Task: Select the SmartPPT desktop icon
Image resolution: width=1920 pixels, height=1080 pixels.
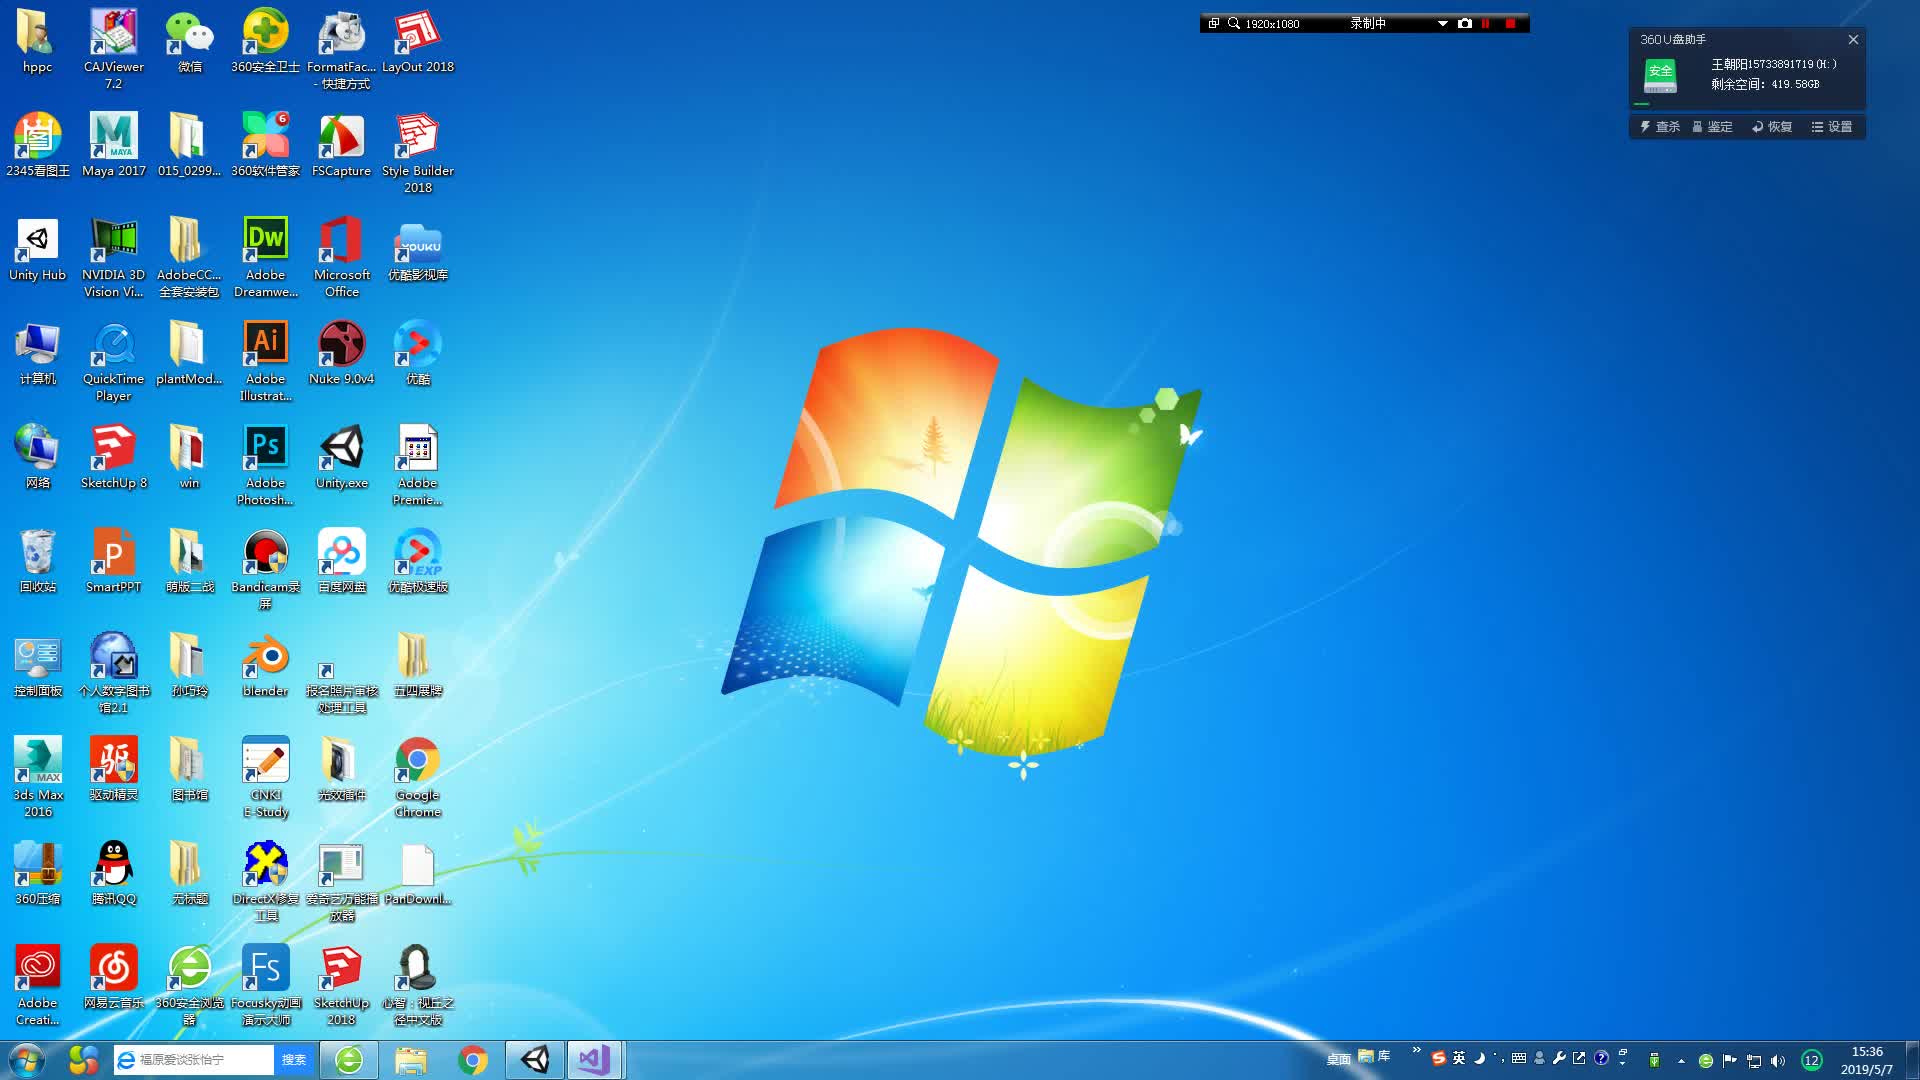Action: [113, 562]
